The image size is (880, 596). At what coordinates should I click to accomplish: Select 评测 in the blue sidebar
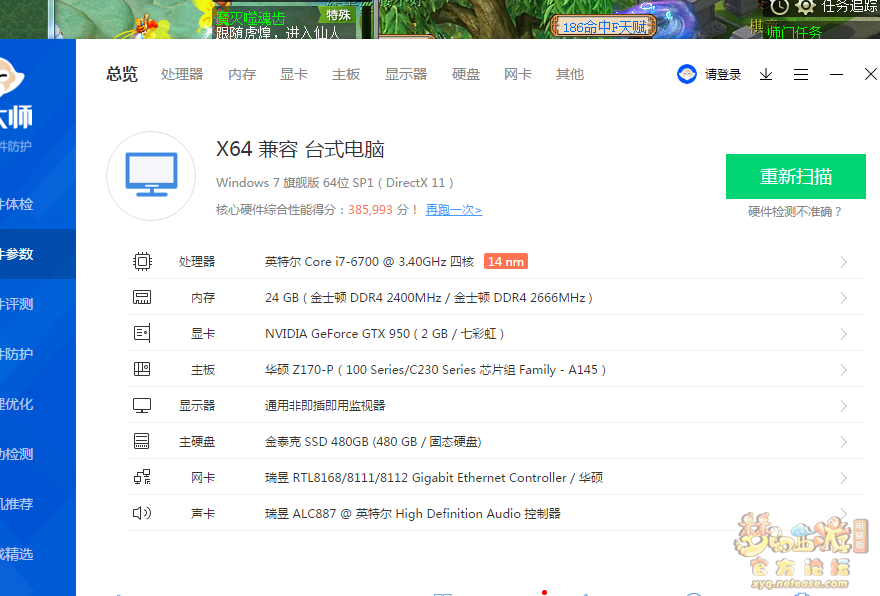pos(17,304)
